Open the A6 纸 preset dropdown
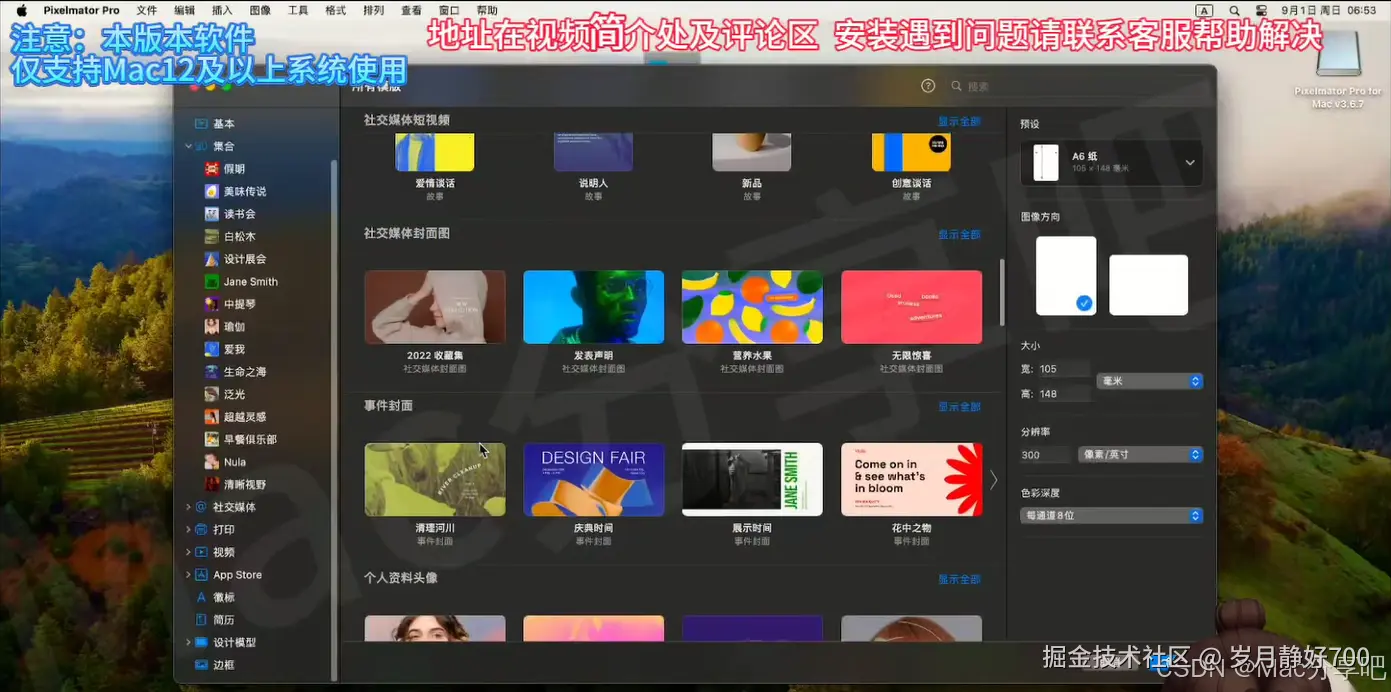Viewport: 1391px width, 692px height. pyautogui.click(x=1111, y=162)
